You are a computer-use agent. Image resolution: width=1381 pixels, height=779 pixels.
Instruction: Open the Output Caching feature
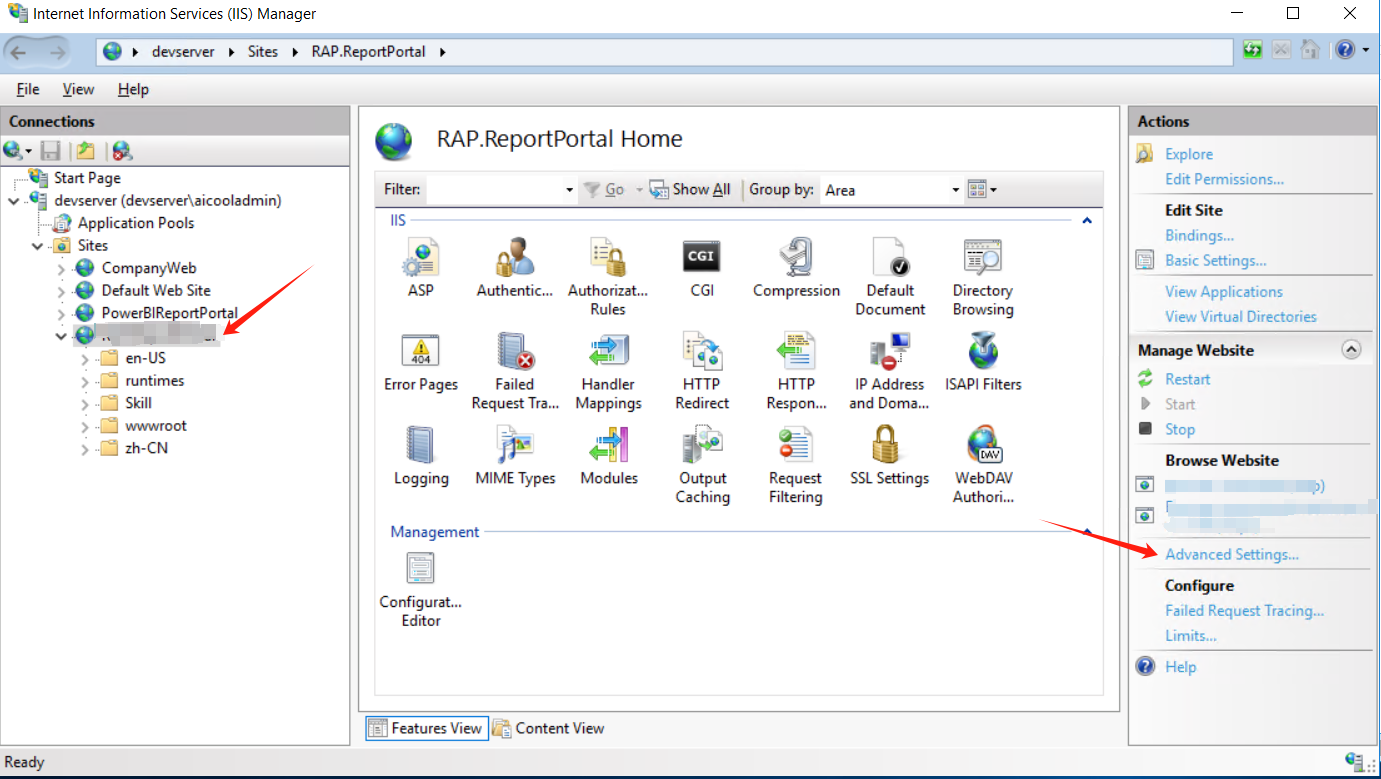[x=702, y=466]
